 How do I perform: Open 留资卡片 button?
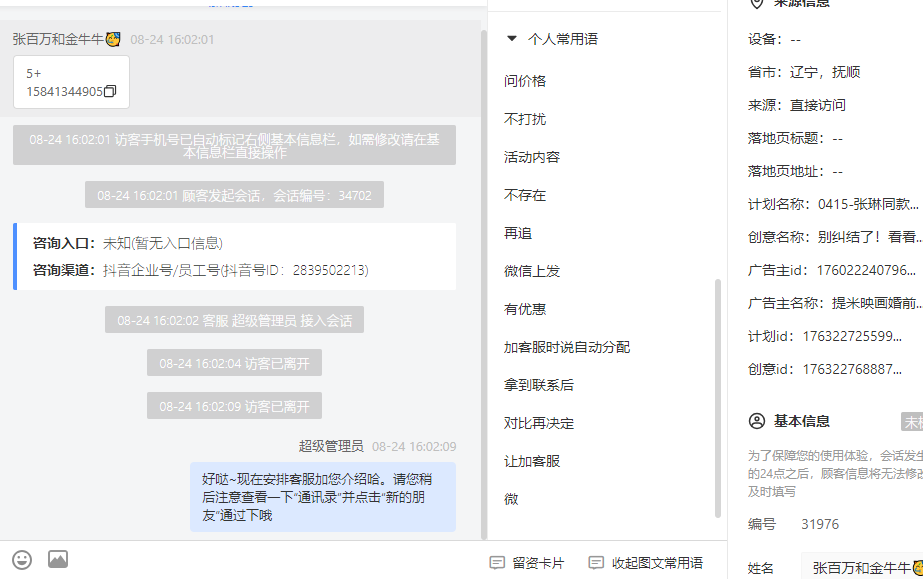coord(527,563)
